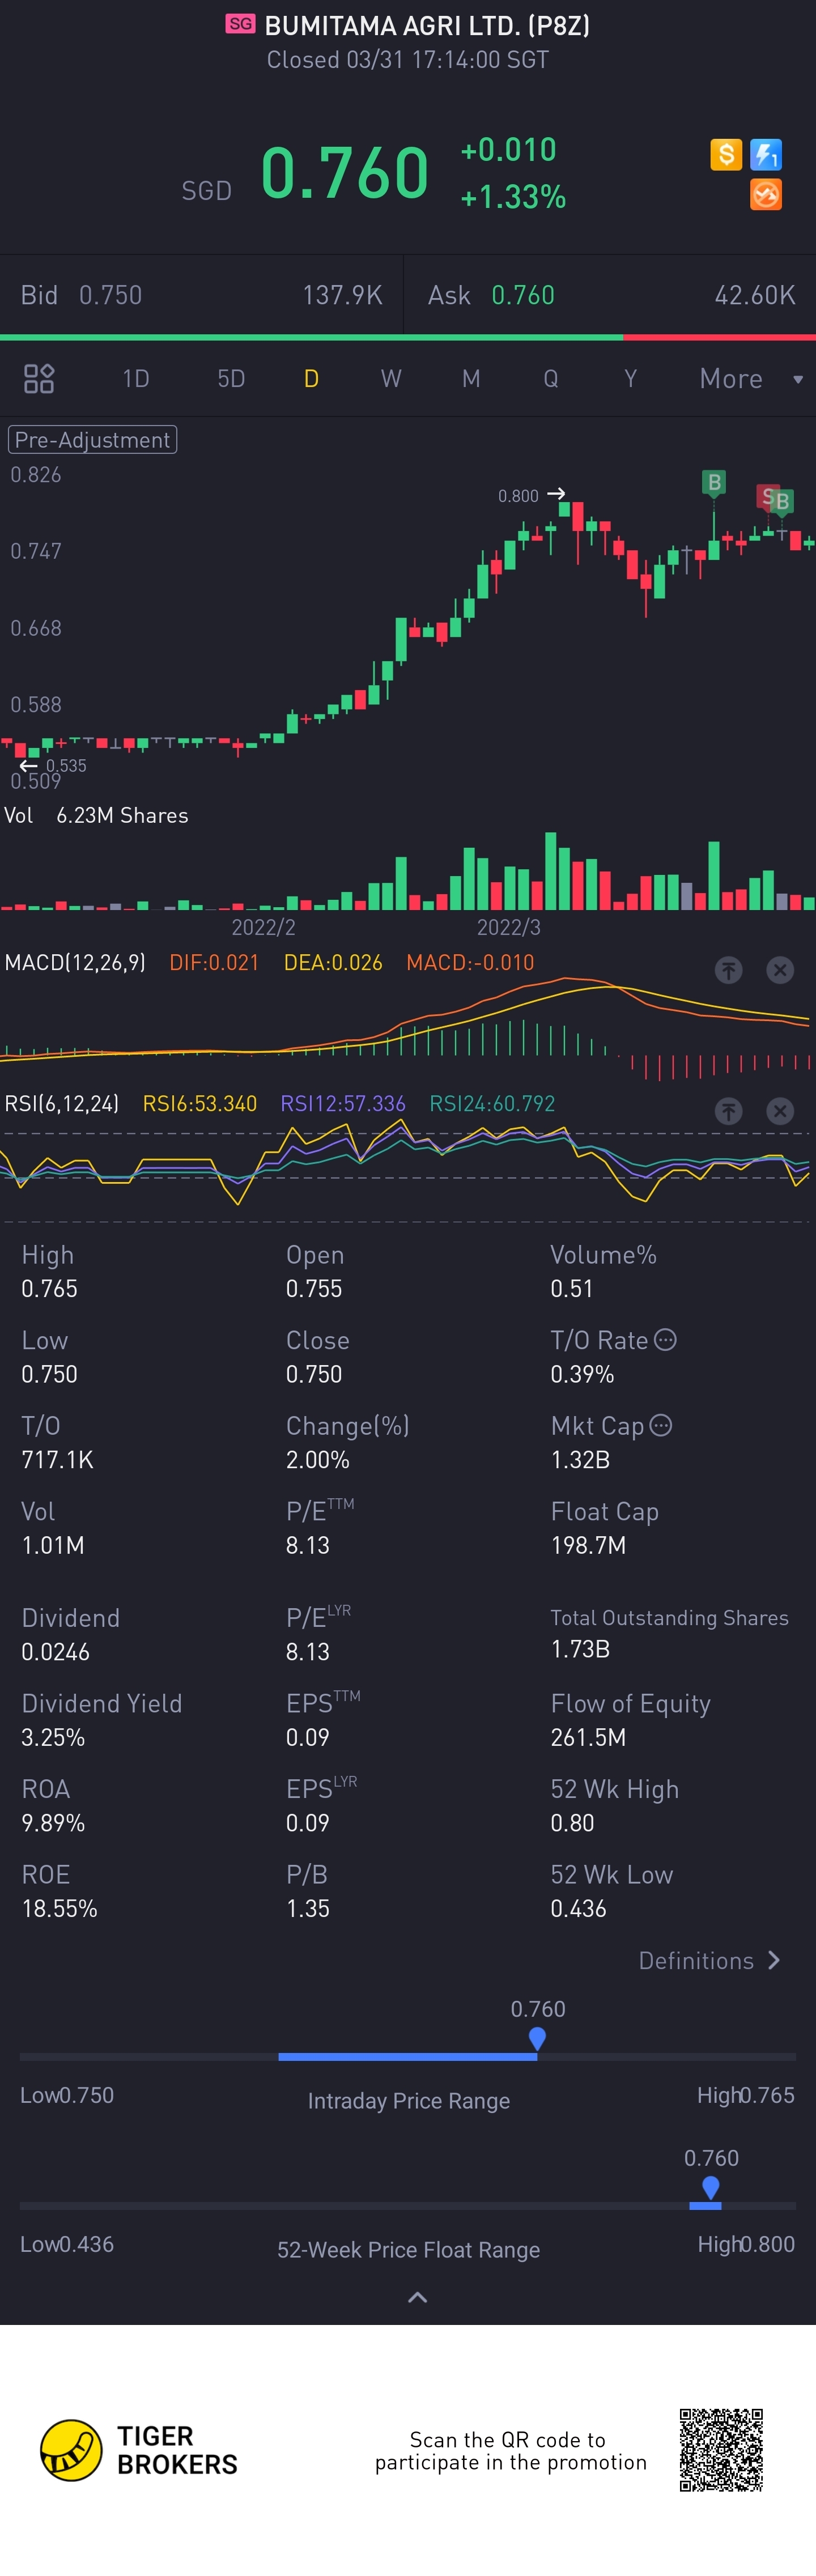Tap the SG market badge
The height and width of the screenshot is (2576, 816).
tap(240, 24)
